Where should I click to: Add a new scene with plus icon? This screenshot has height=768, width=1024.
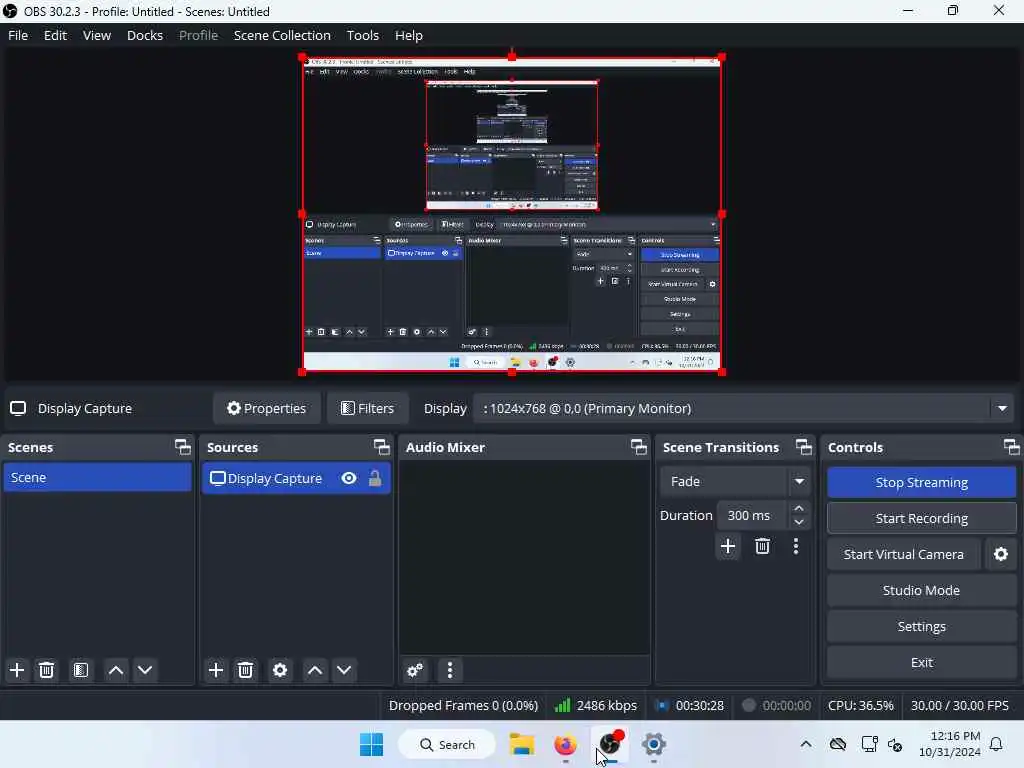tap(17, 670)
